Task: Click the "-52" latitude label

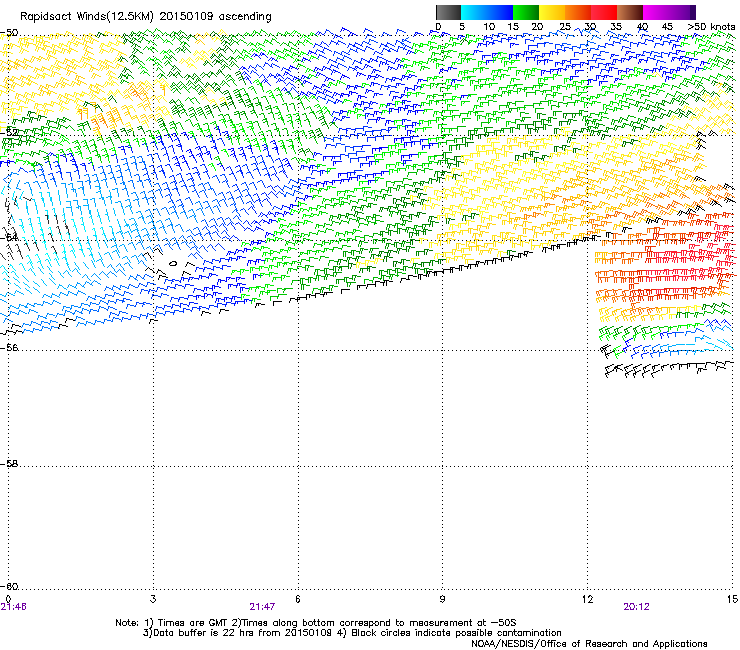Action: tap(9, 132)
